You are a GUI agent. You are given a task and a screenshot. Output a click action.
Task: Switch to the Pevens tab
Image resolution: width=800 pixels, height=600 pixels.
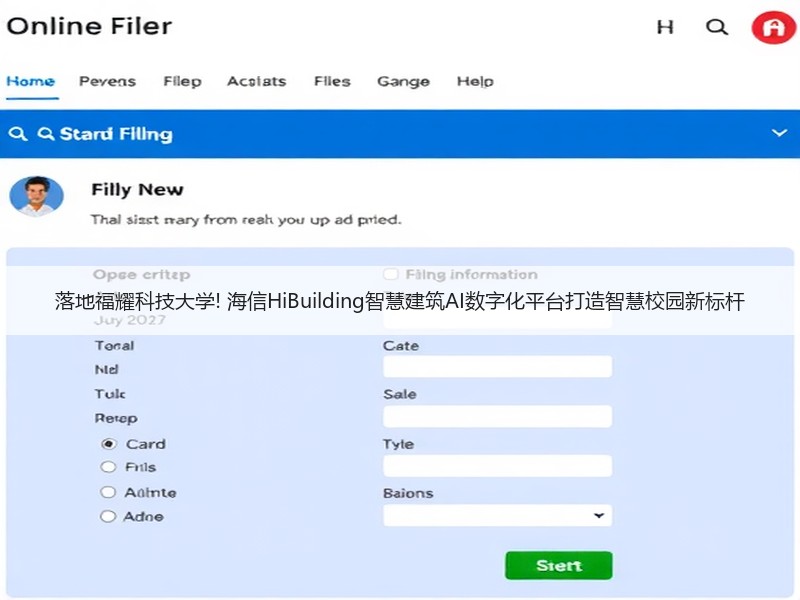click(x=107, y=81)
